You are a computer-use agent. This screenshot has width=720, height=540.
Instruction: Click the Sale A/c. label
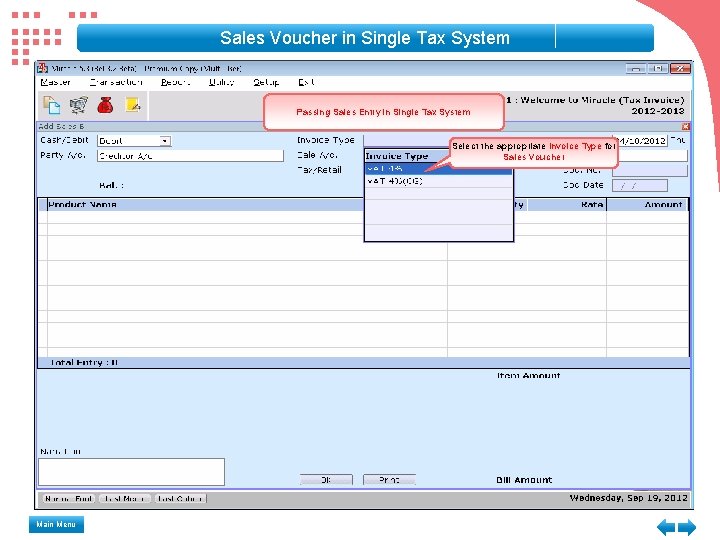(x=317, y=155)
